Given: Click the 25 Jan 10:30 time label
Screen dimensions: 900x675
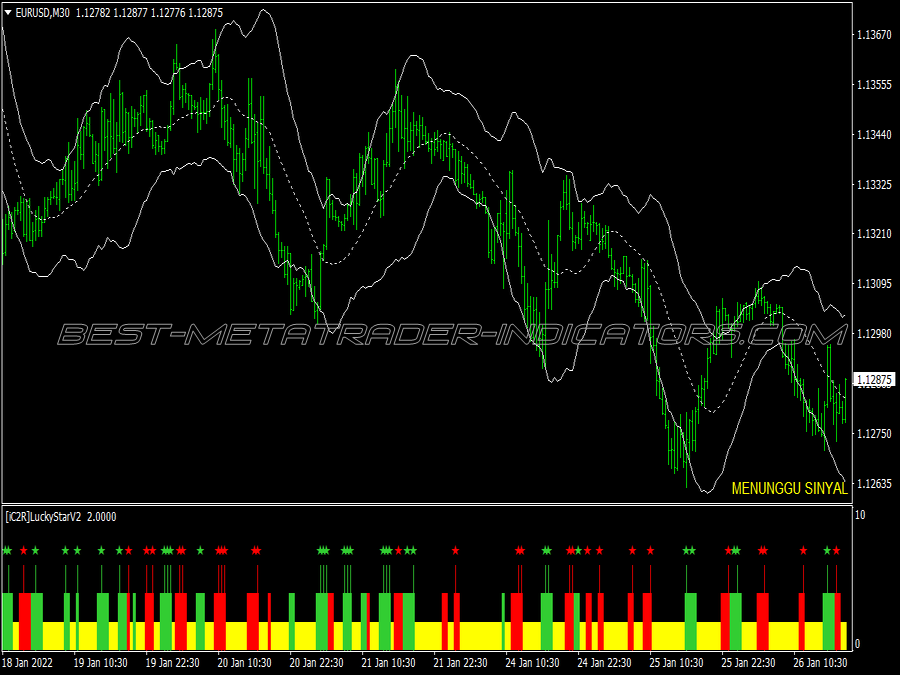Looking at the screenshot, I should point(677,663).
